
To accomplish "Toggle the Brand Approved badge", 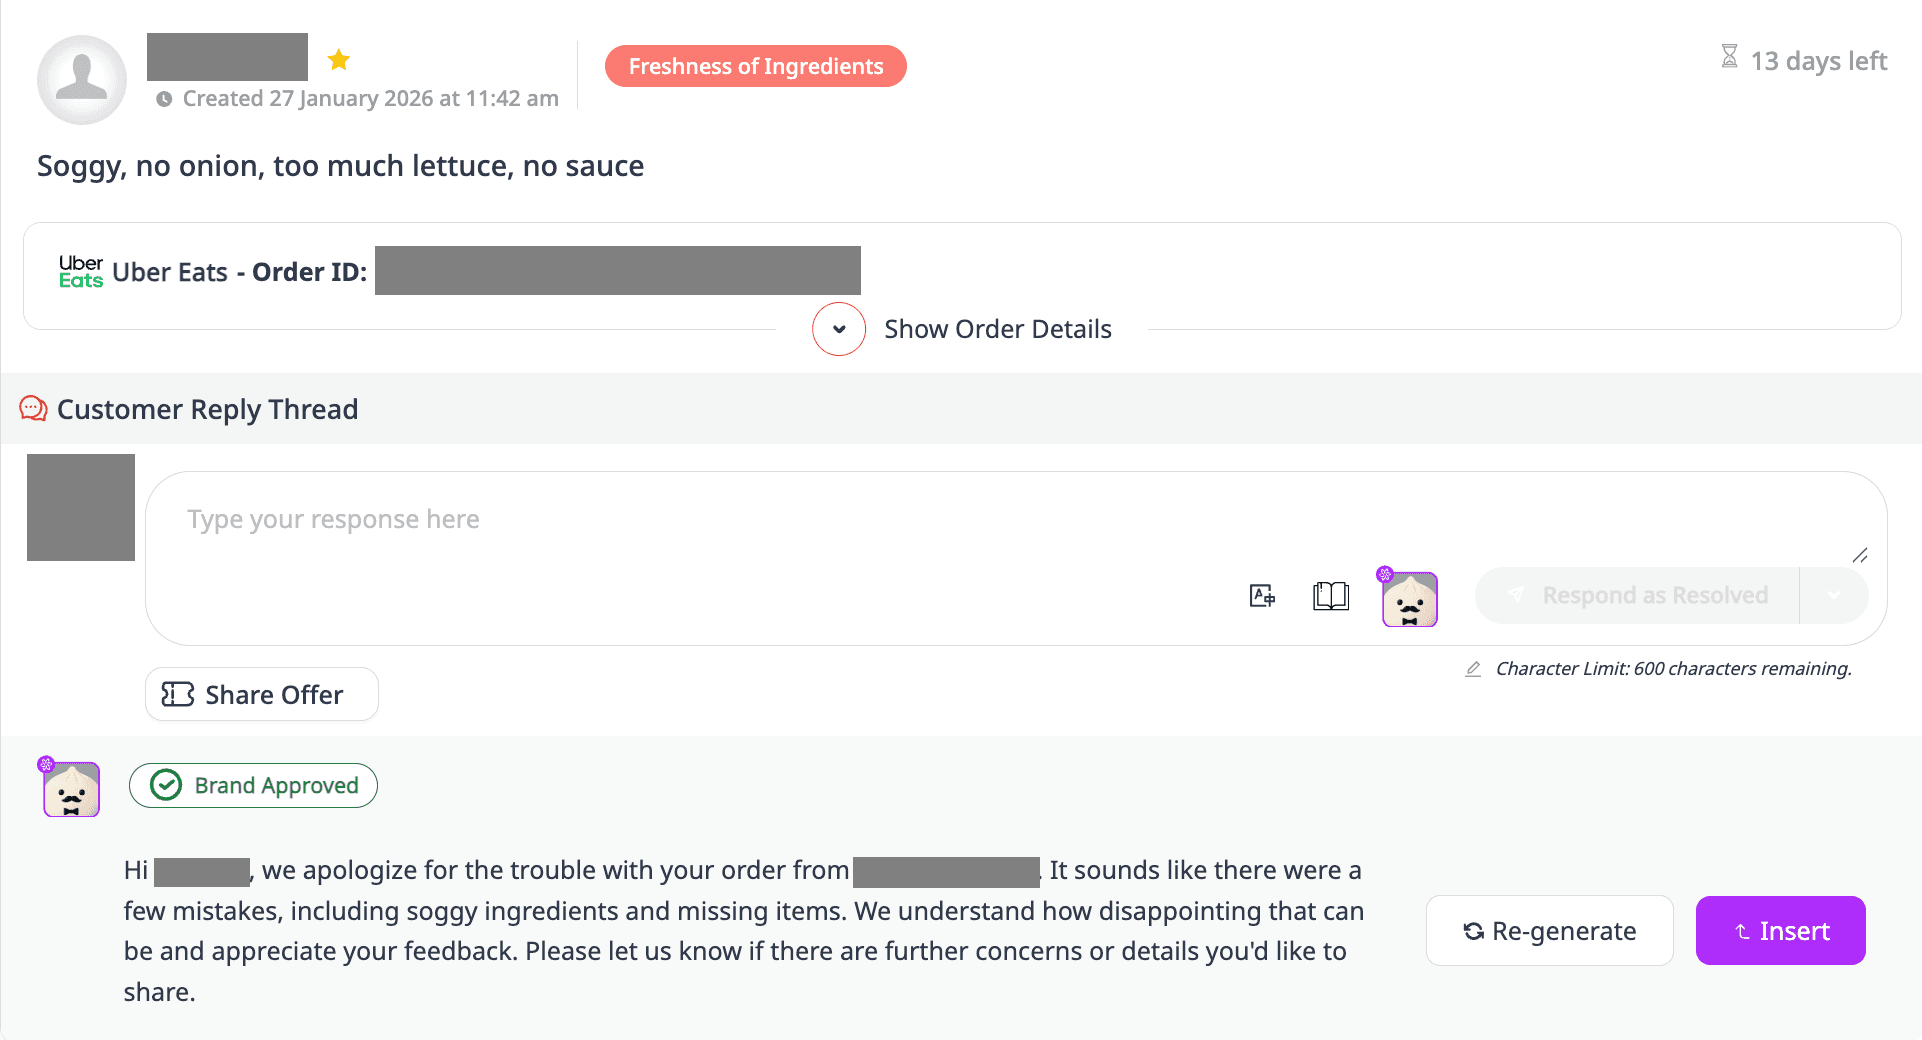I will pyautogui.click(x=253, y=785).
